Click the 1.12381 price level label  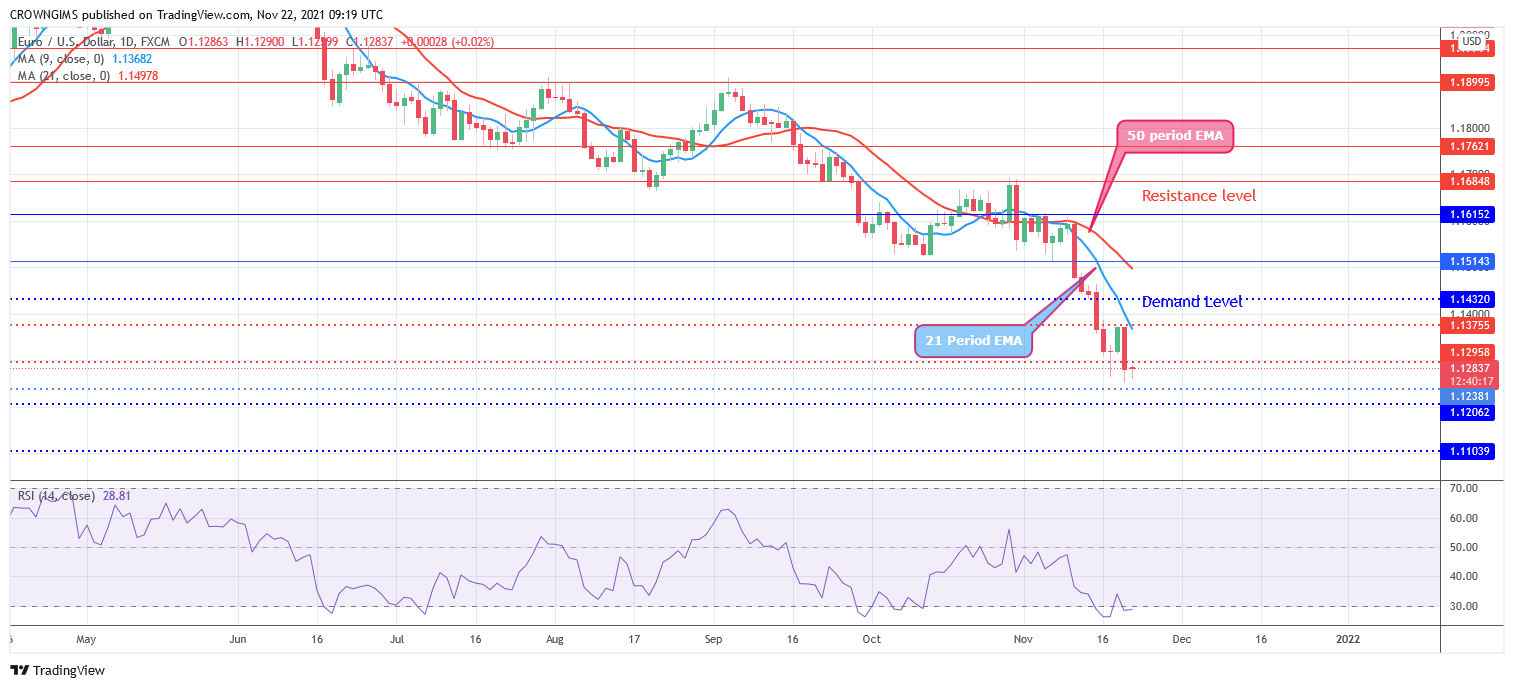1467,396
